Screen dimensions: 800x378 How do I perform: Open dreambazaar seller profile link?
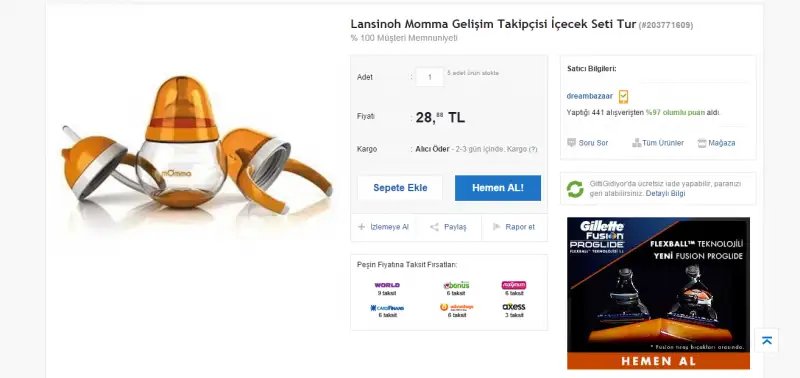pos(589,96)
